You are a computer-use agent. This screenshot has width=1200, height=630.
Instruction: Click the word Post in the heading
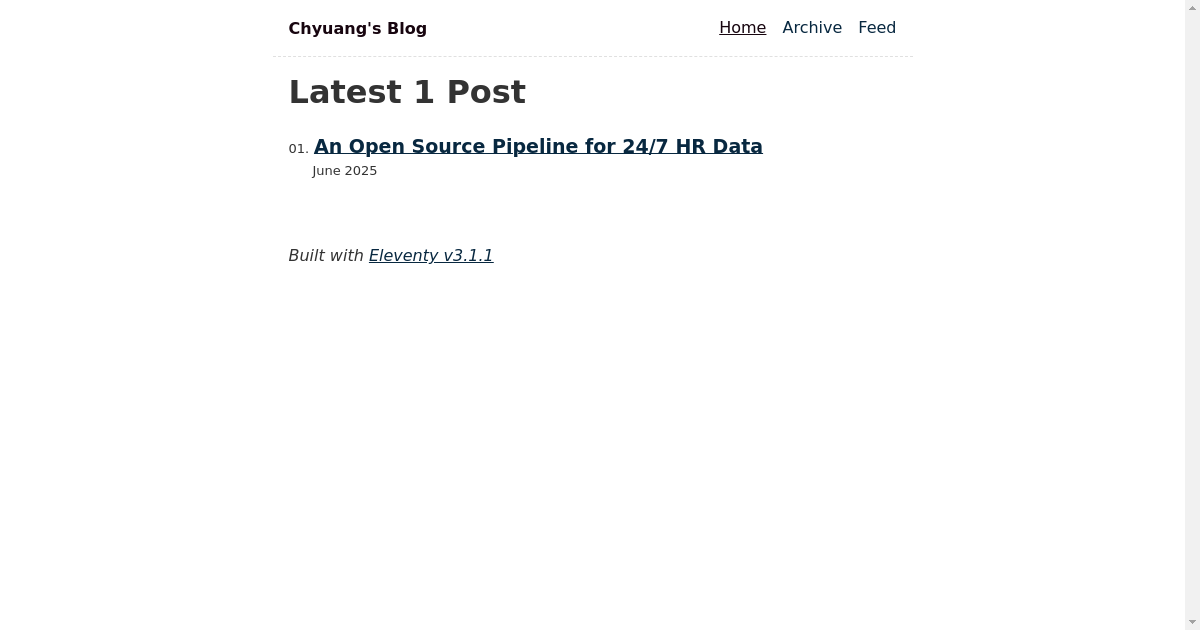pos(486,92)
